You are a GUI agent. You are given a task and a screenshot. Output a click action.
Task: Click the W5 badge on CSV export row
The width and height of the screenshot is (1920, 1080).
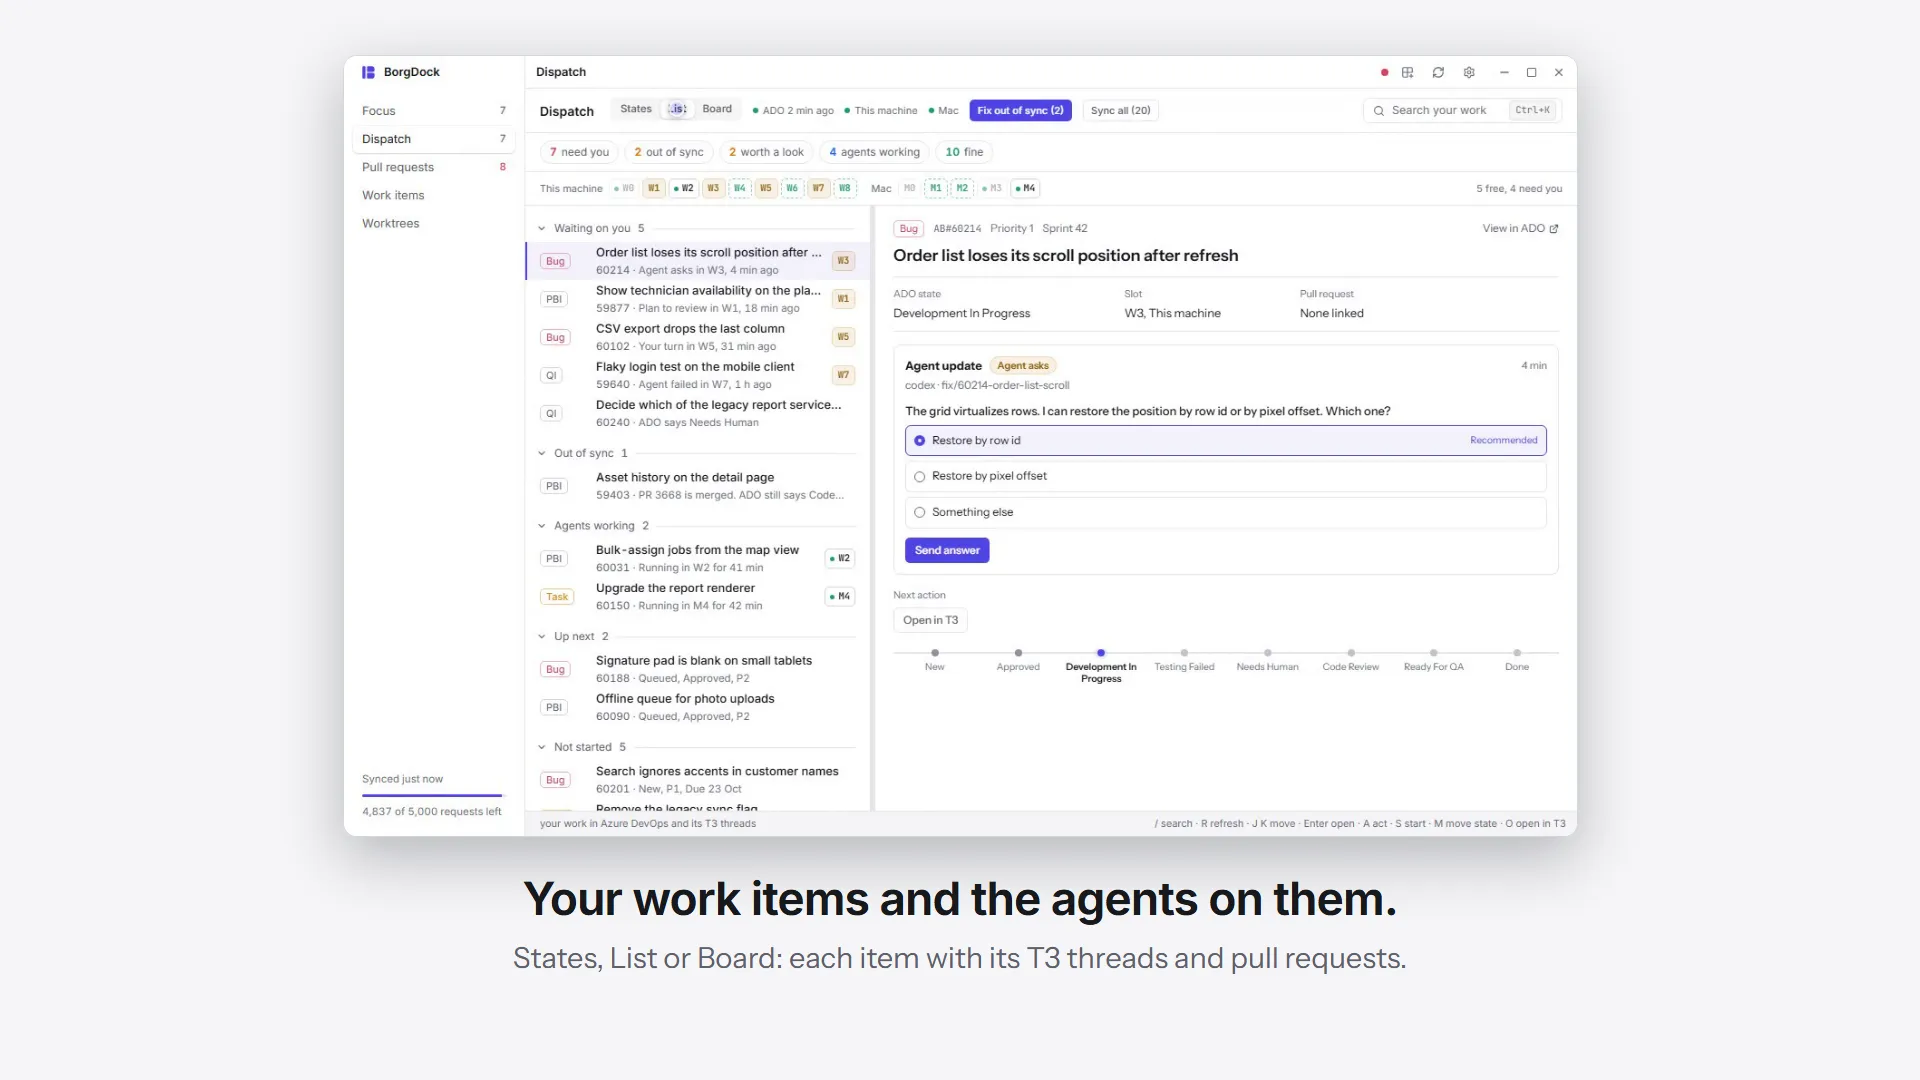pos(843,337)
